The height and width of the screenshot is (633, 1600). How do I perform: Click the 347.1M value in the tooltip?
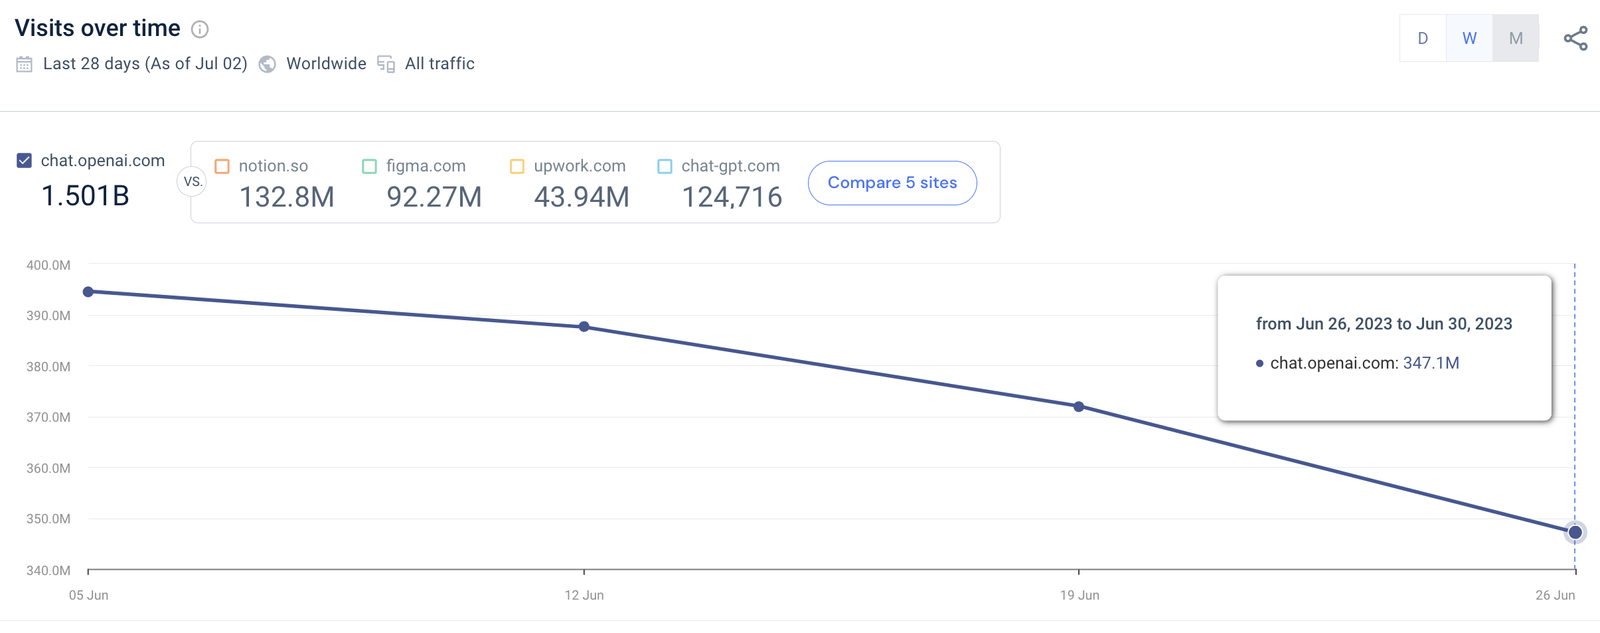1431,363
